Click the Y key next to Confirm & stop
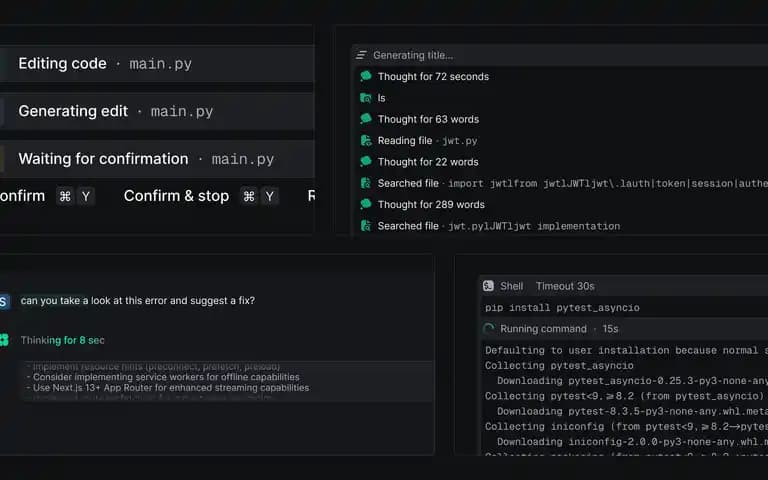 [x=269, y=196]
